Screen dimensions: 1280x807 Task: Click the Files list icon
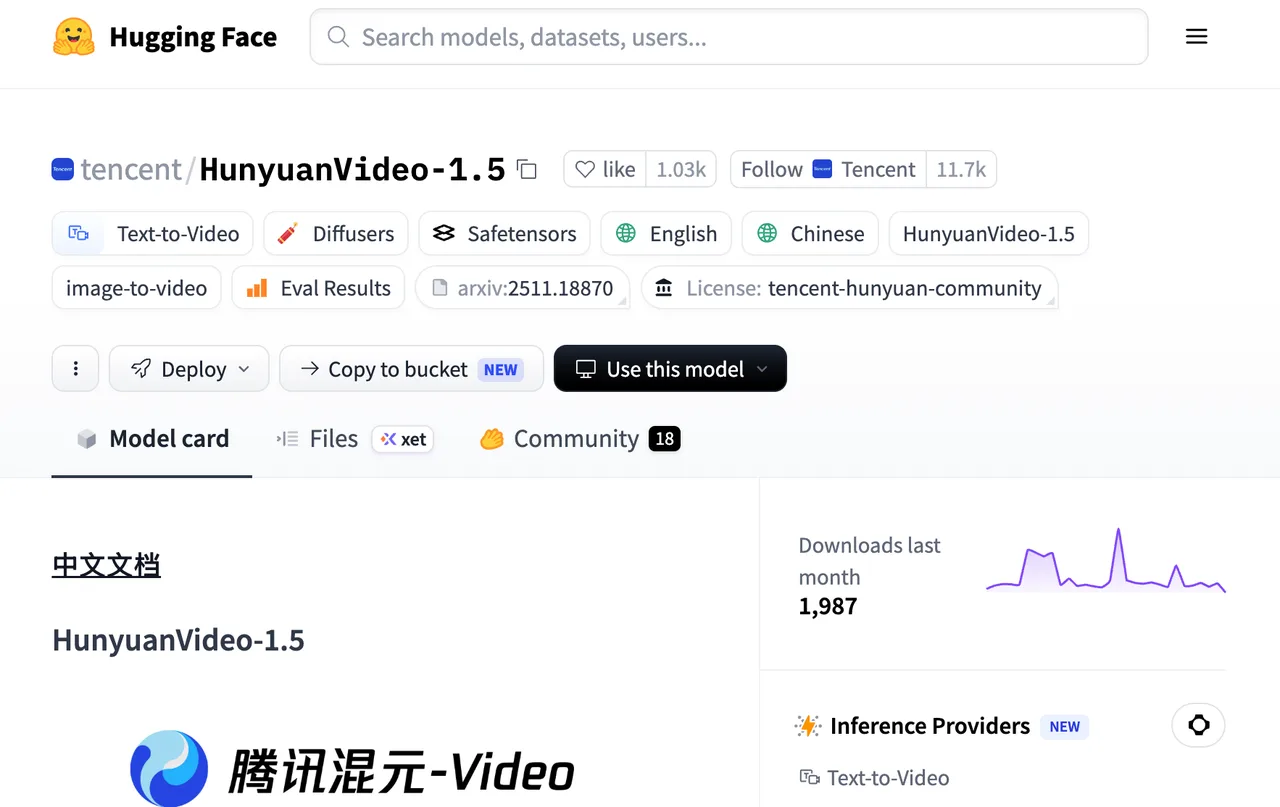pos(288,439)
